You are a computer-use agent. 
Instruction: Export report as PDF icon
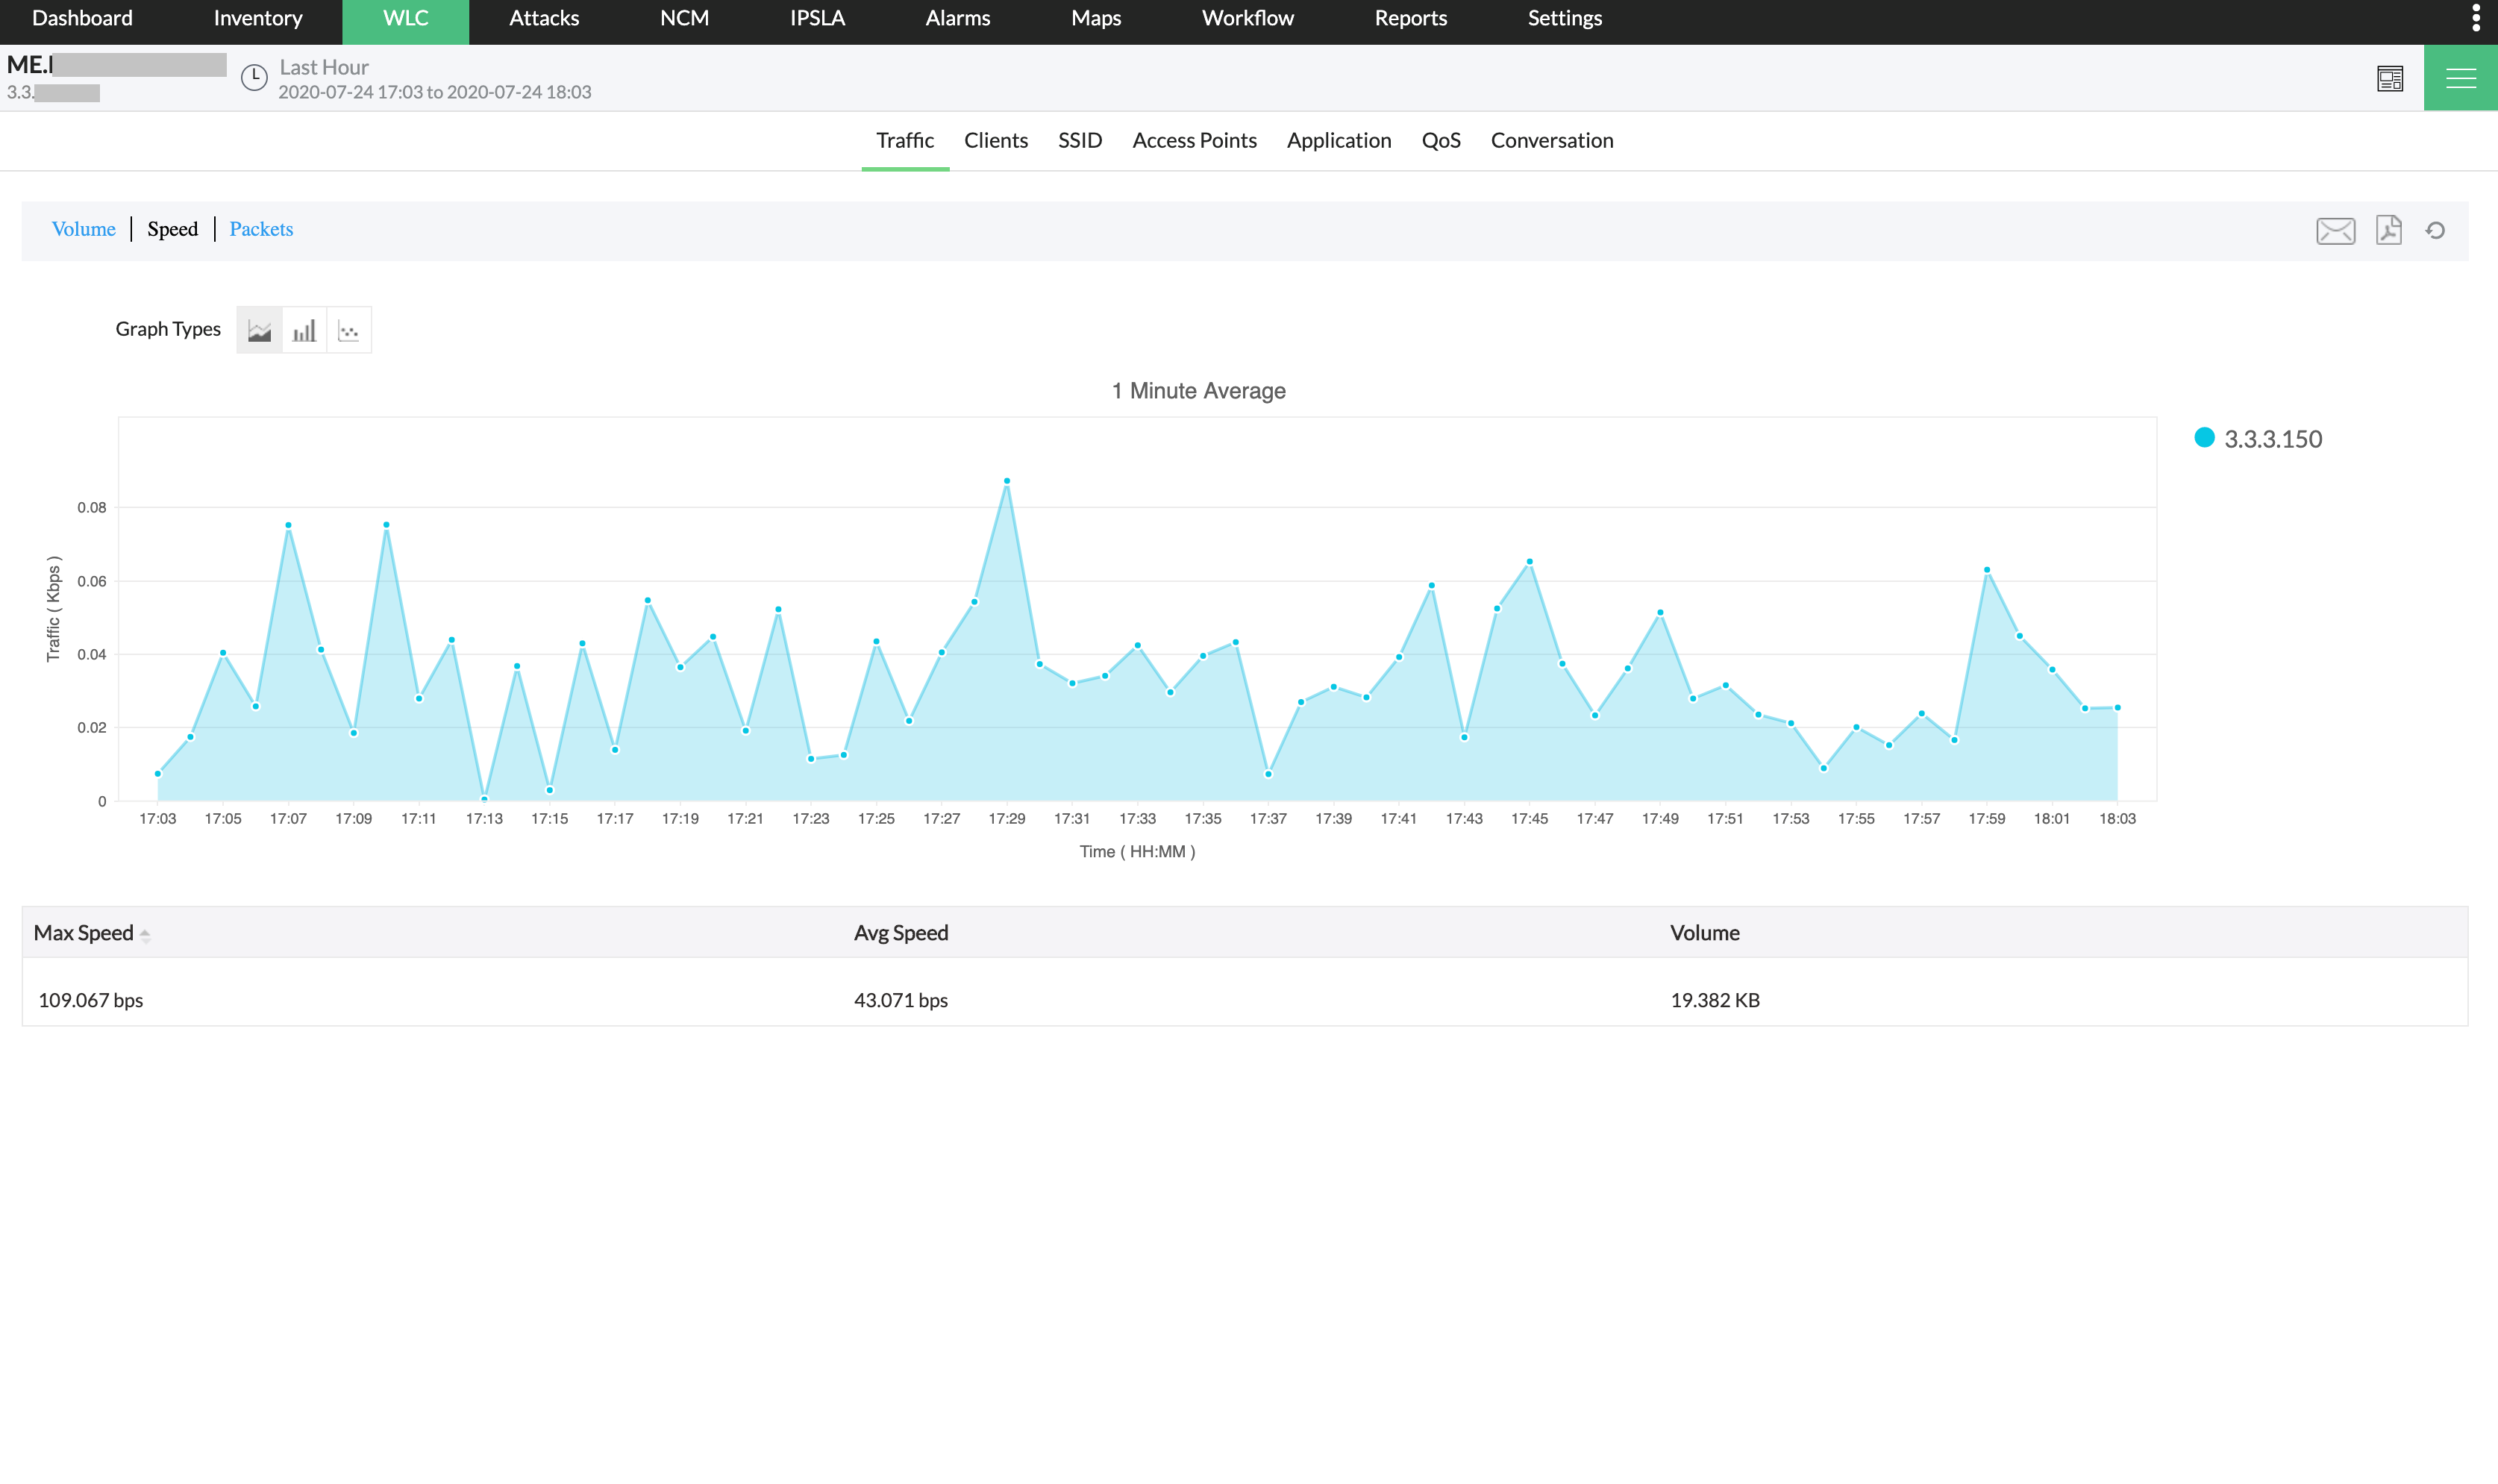[x=2388, y=231]
